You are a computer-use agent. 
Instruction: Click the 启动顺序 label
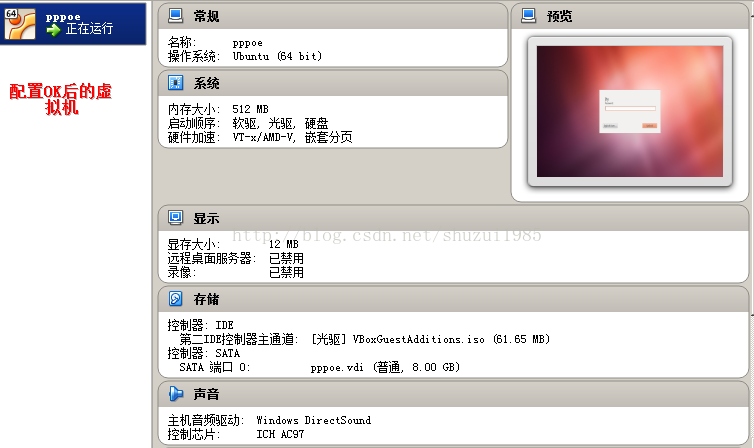click(x=193, y=124)
